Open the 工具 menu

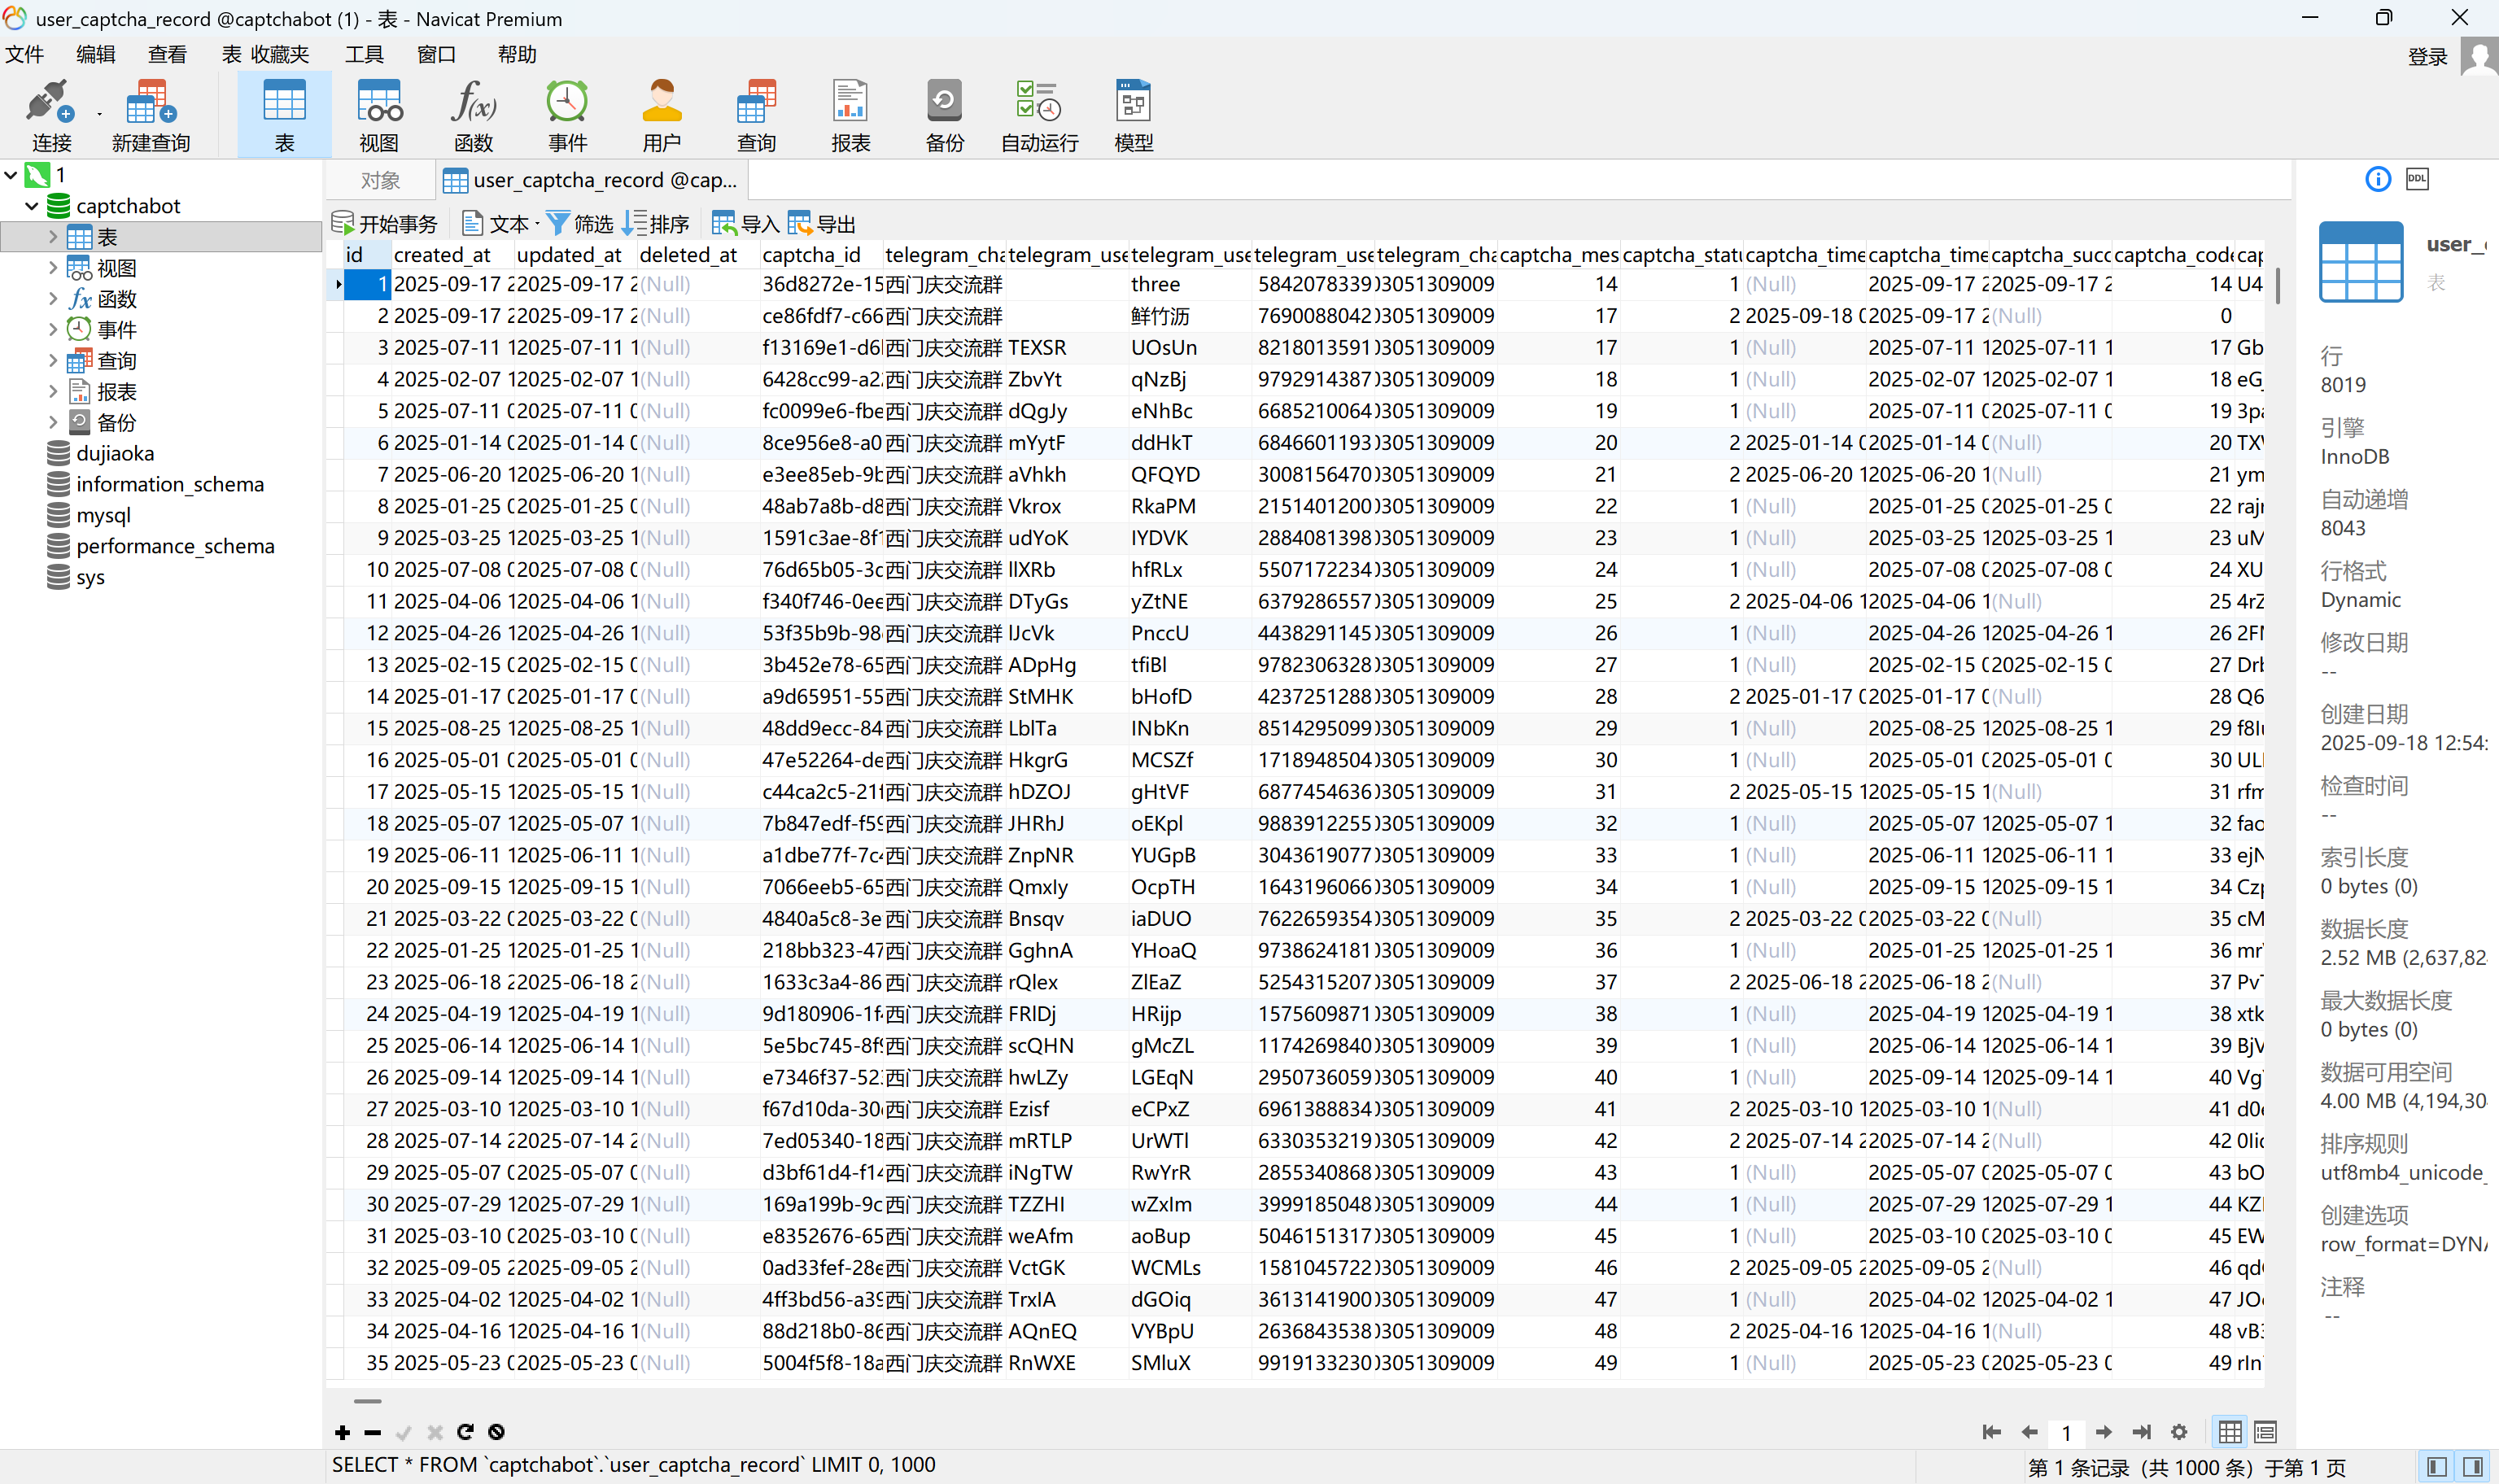[364, 54]
